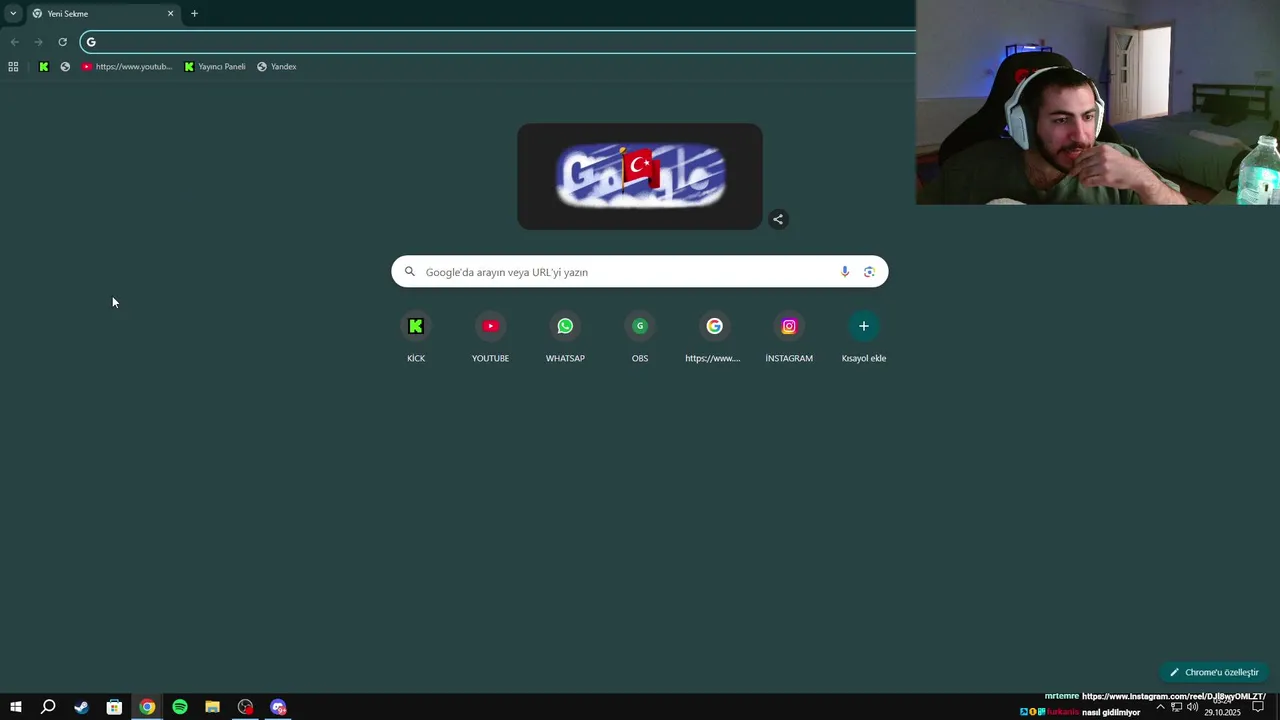Open the YOUTUBE shortcut tile
Viewport: 1280px width, 720px height.
click(x=490, y=337)
